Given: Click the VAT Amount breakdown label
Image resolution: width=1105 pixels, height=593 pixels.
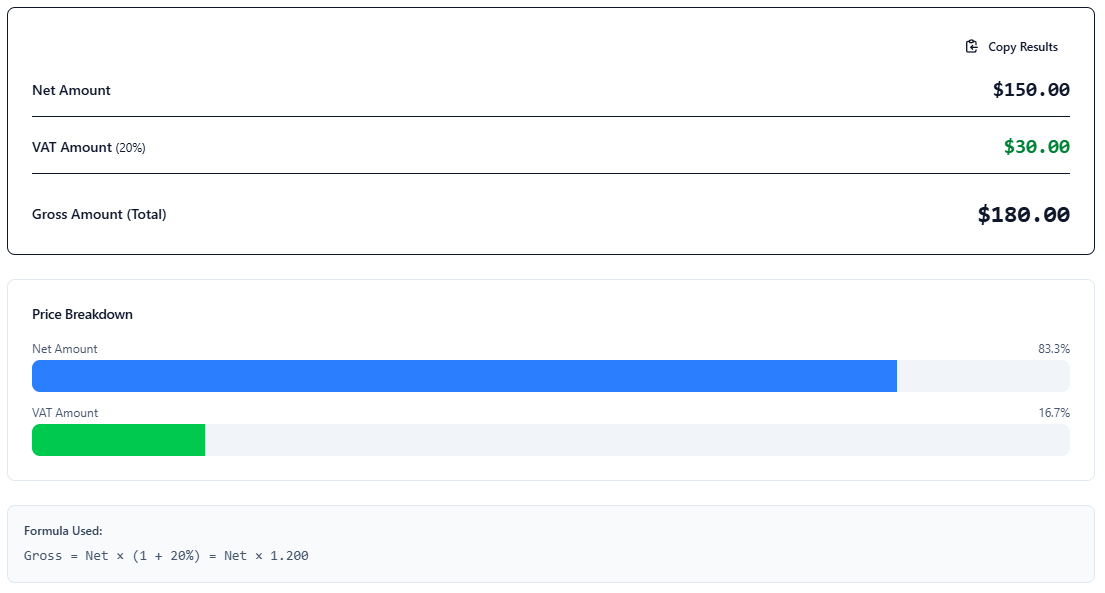Looking at the screenshot, I should [65, 412].
